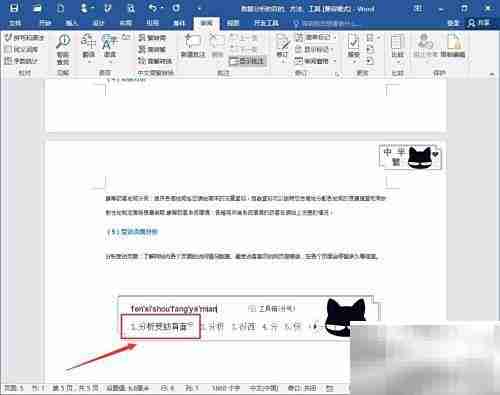The image size is (500, 395).
Task: Toggle the macro recording status bar icon
Action: pyautogui.click(x=329, y=388)
